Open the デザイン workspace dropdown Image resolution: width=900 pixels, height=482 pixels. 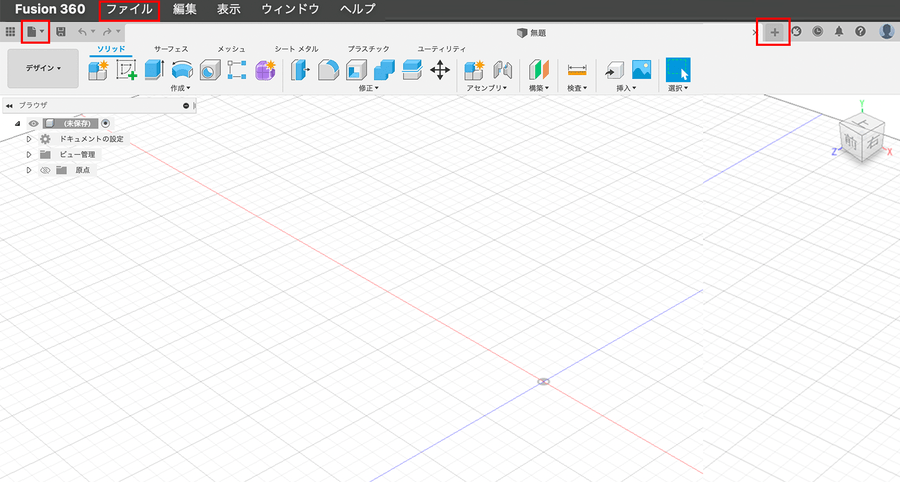[43, 69]
